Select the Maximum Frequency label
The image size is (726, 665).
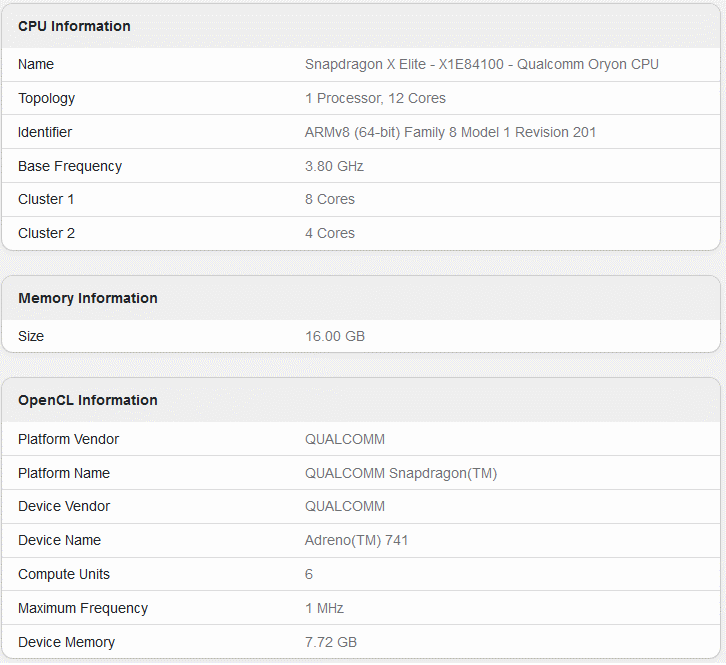(x=83, y=609)
